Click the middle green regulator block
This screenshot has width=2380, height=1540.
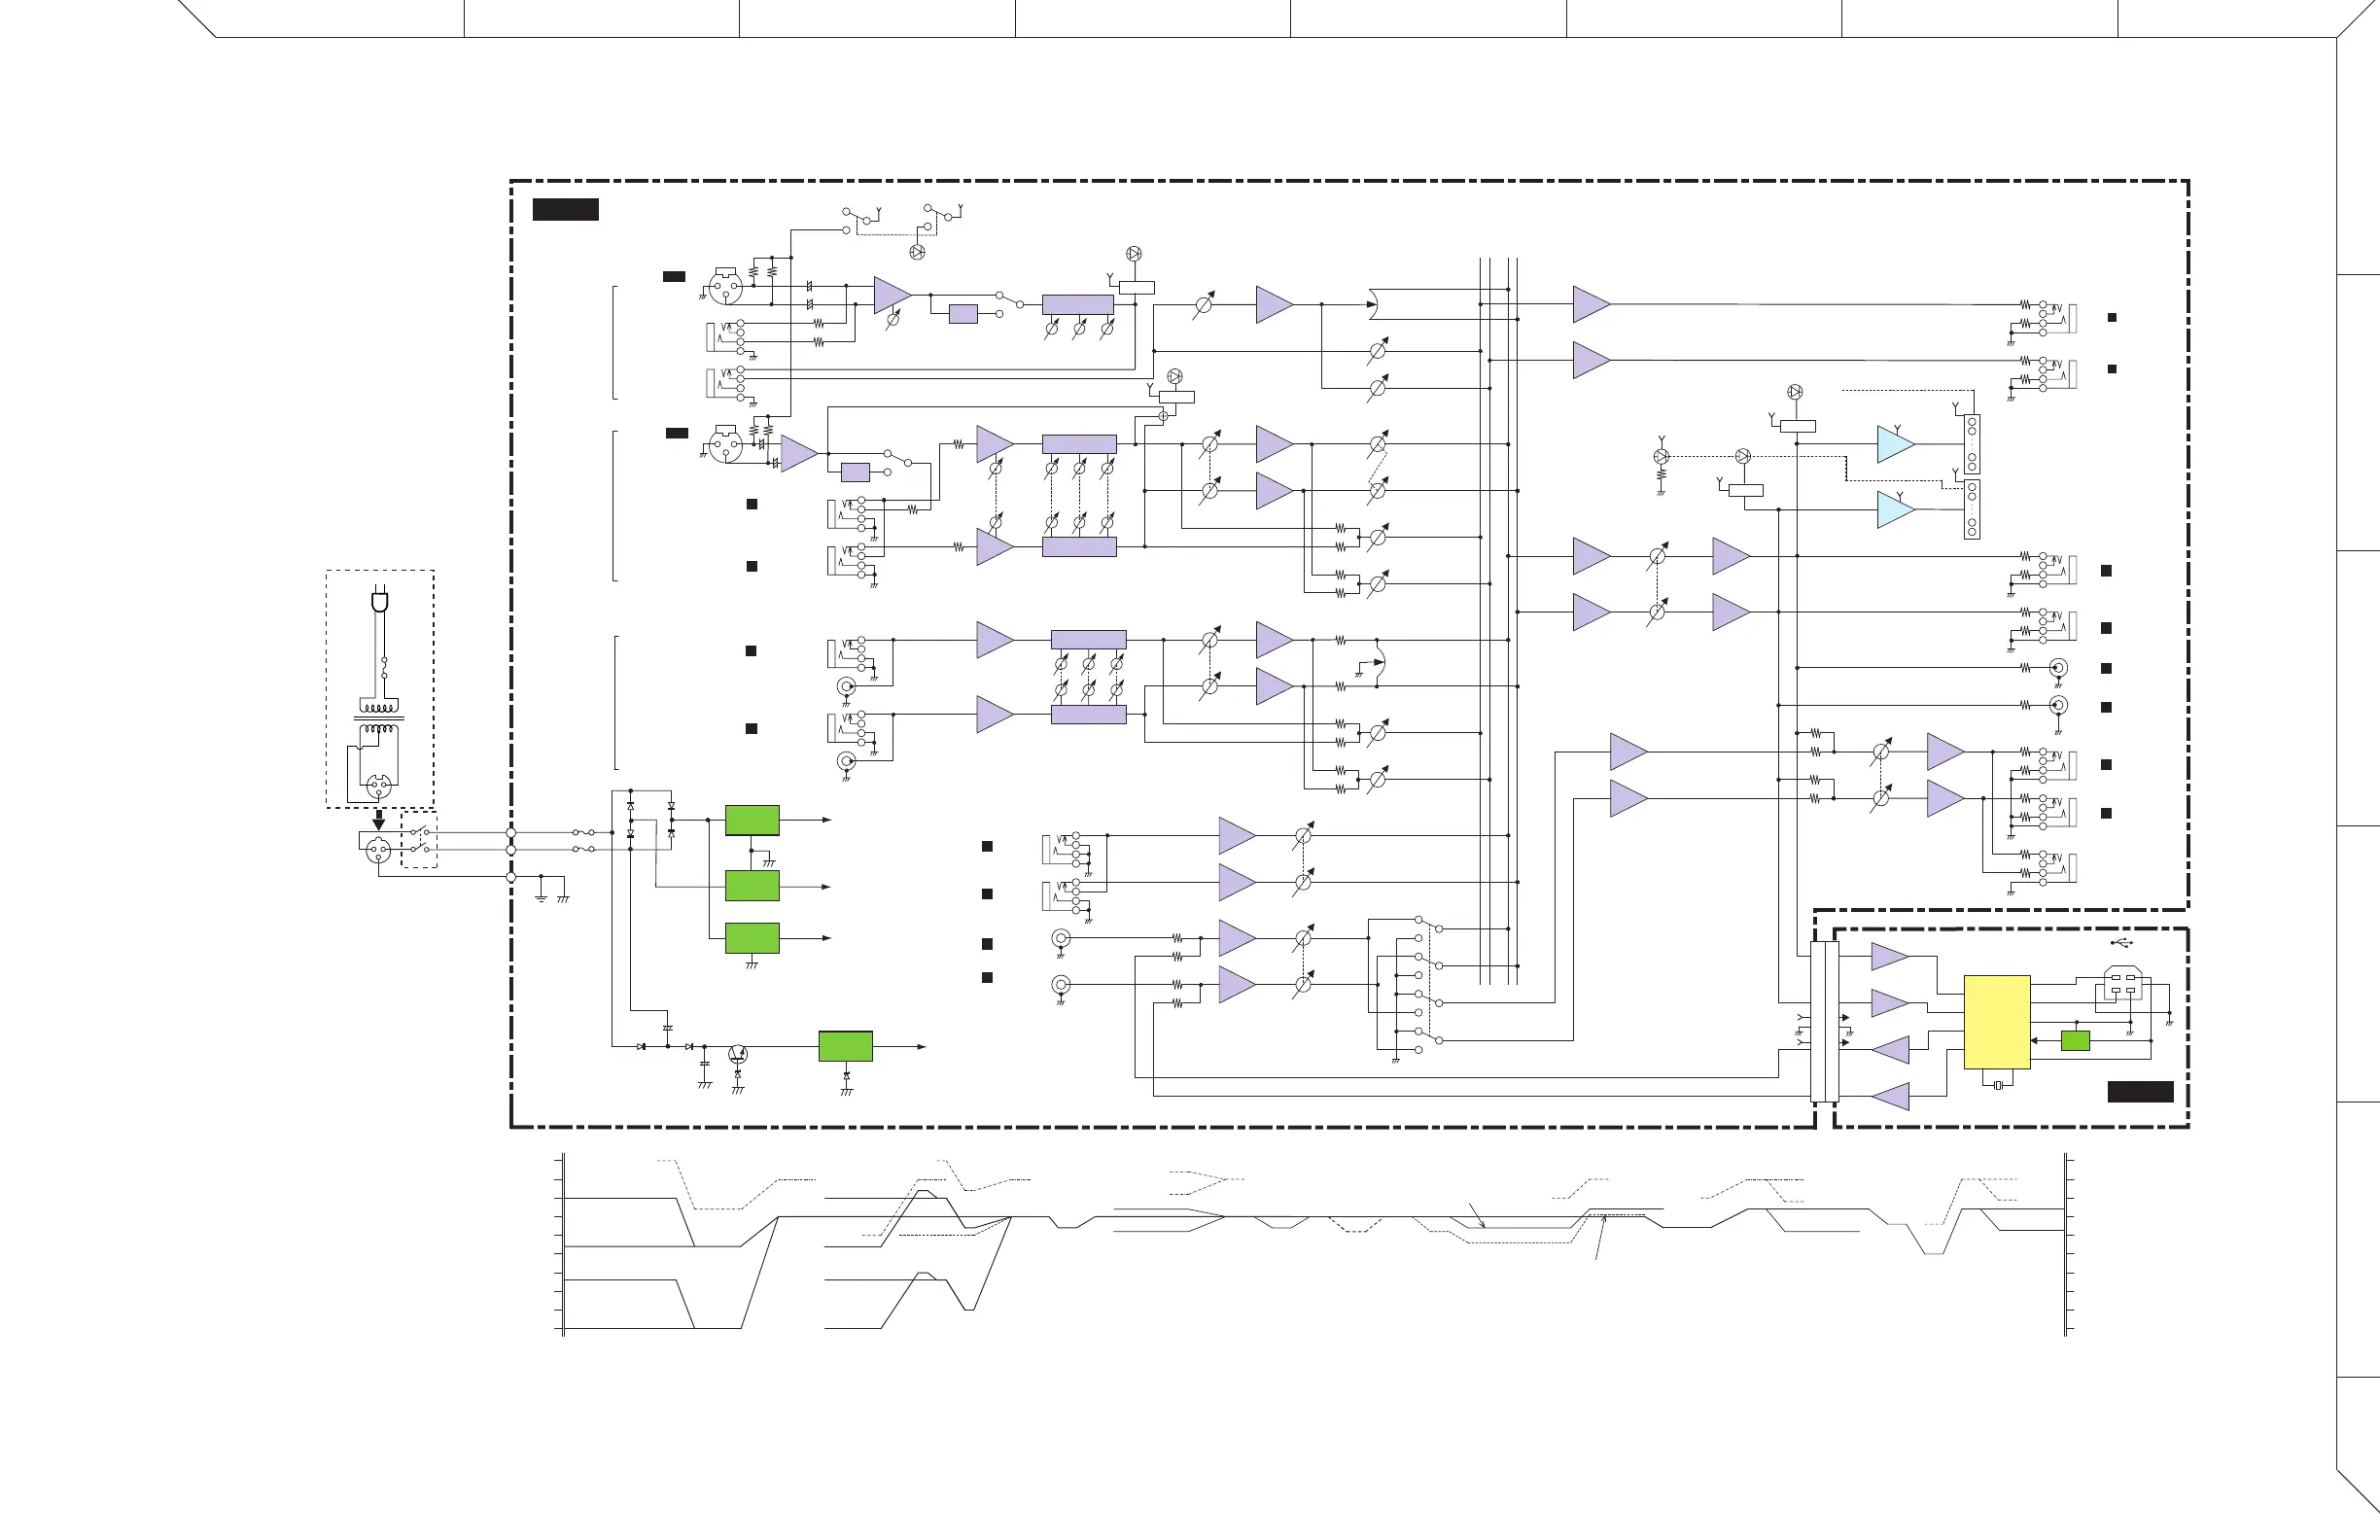point(752,886)
